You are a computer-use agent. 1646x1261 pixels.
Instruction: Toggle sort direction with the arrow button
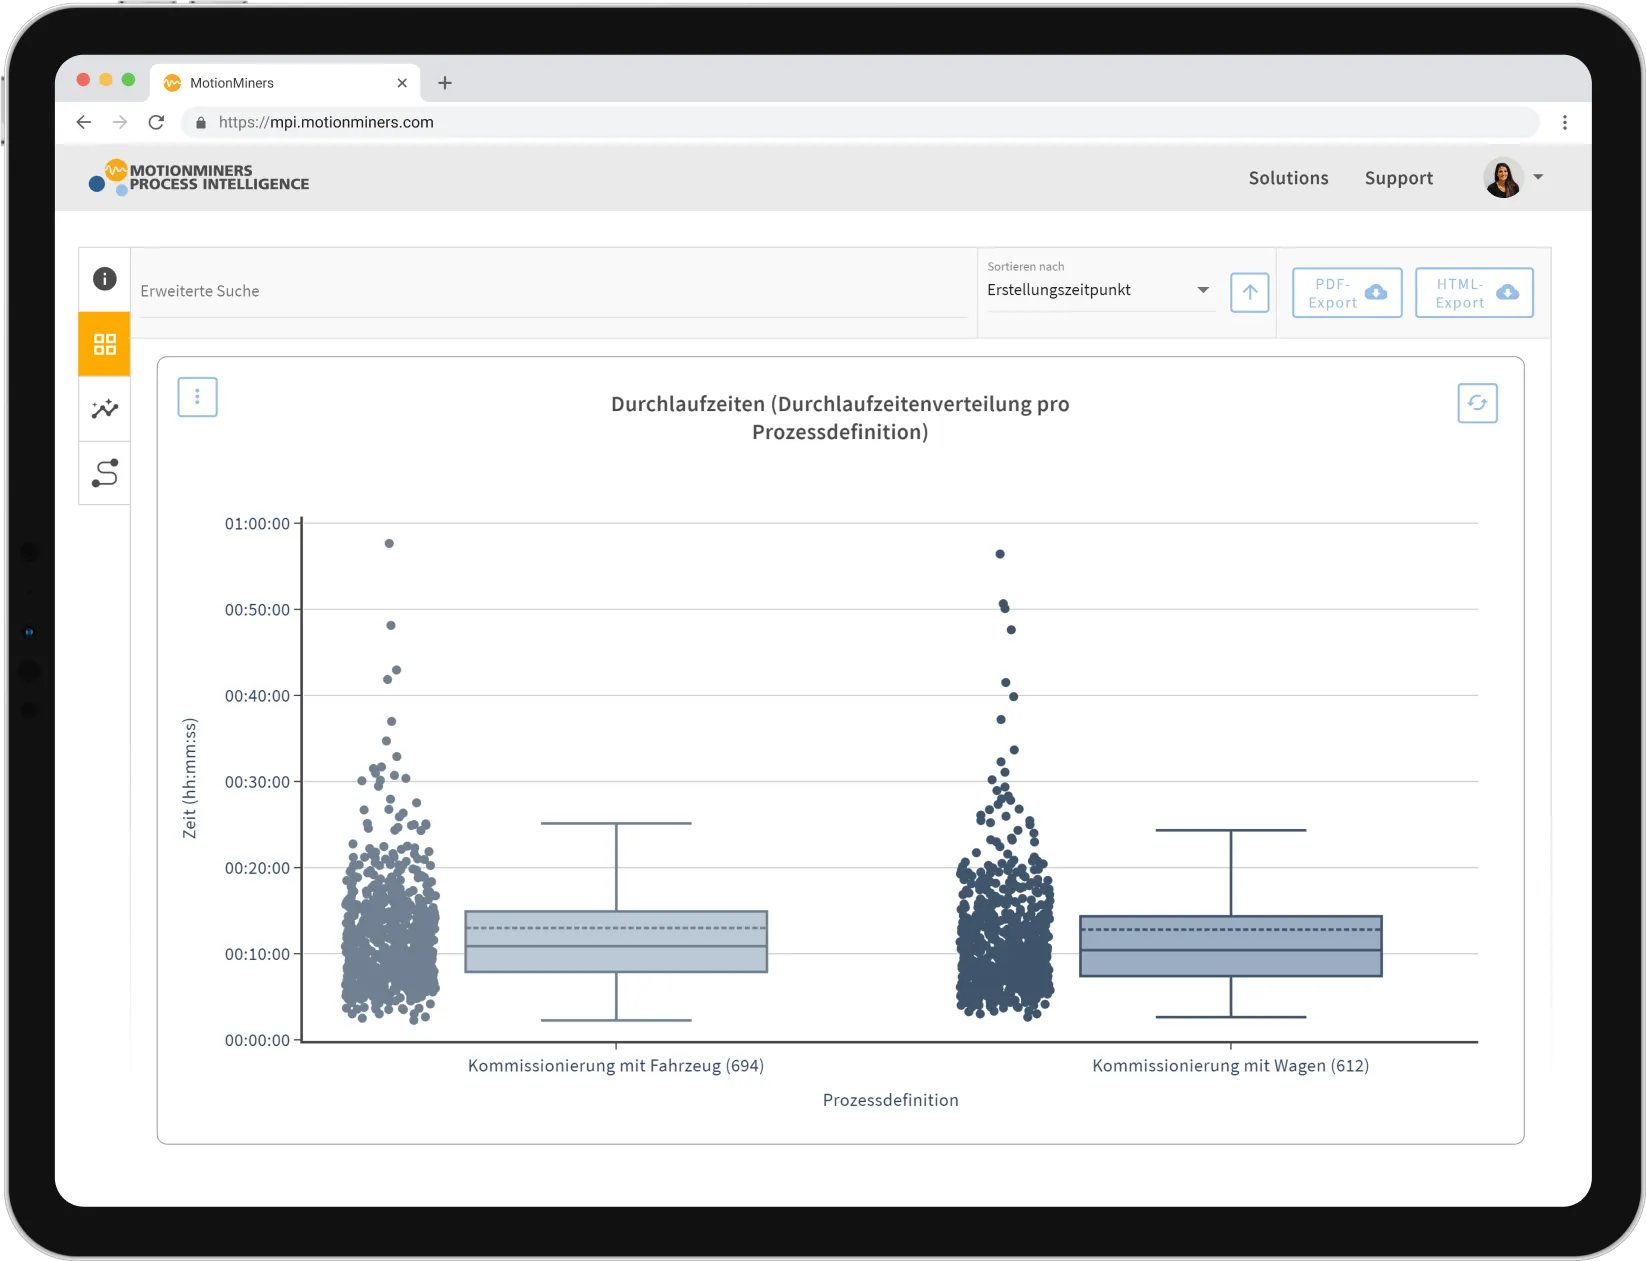click(1249, 292)
